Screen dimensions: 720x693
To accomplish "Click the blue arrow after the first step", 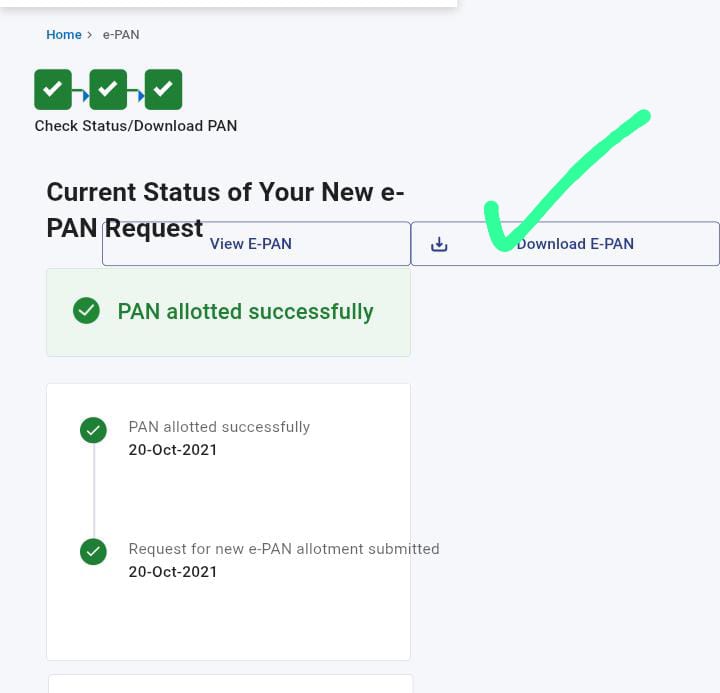I will point(85,96).
